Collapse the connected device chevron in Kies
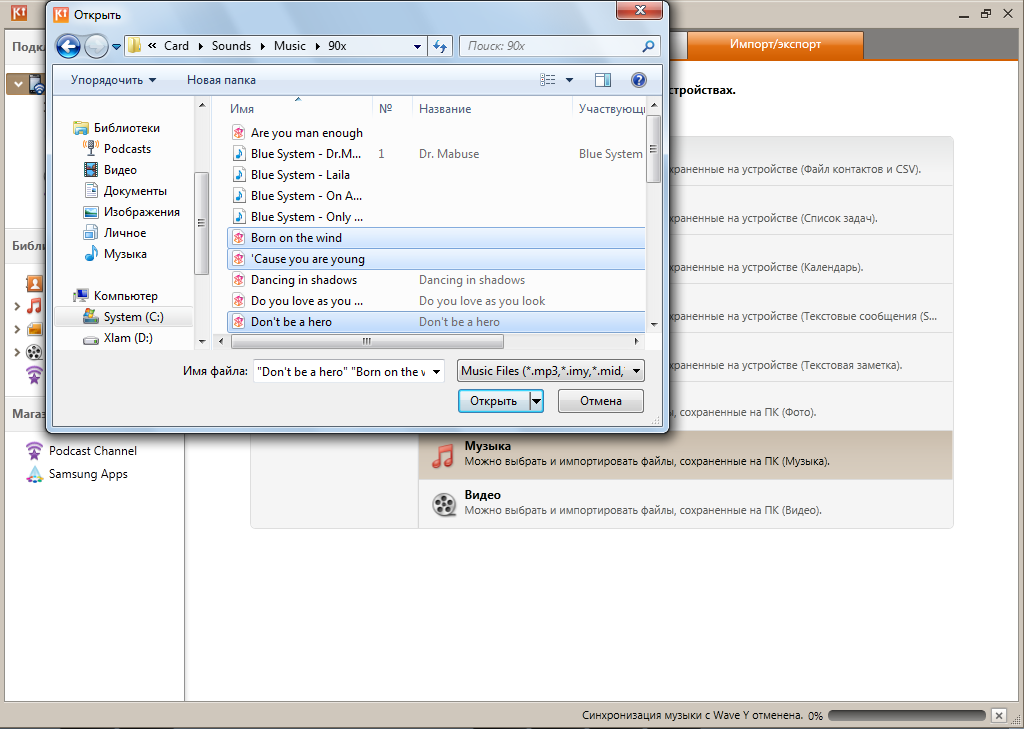This screenshot has height=729, width=1024. click(18, 84)
